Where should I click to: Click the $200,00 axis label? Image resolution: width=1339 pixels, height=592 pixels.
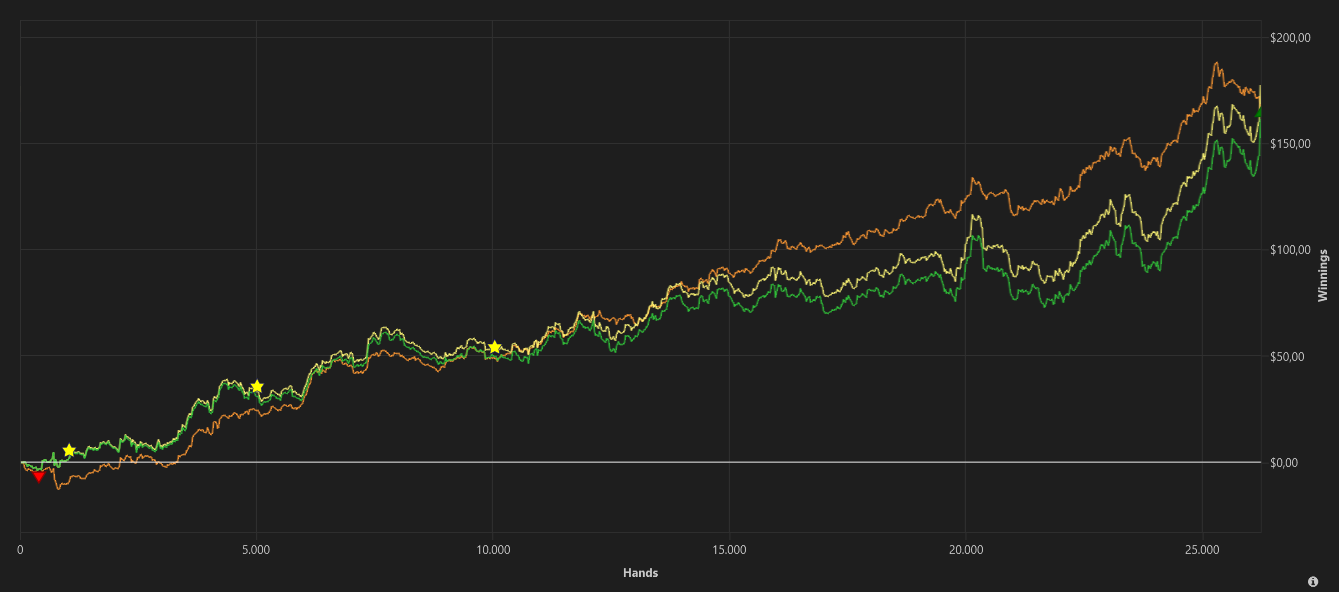pos(1288,37)
